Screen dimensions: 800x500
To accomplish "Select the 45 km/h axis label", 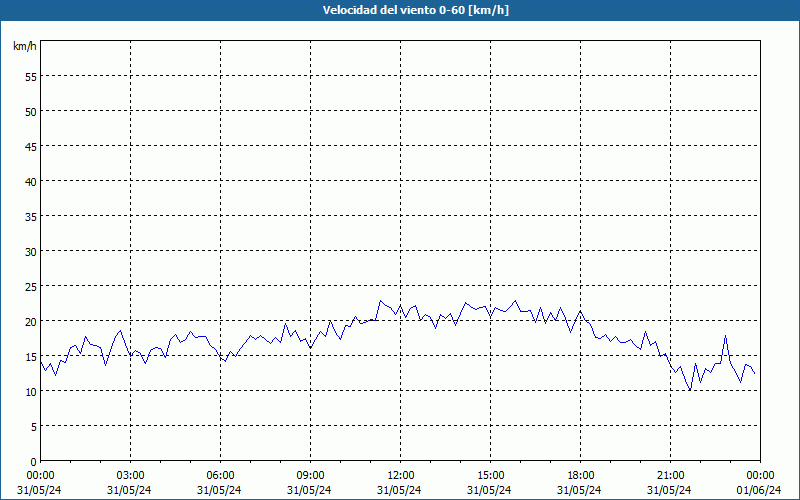I will pos(31,147).
